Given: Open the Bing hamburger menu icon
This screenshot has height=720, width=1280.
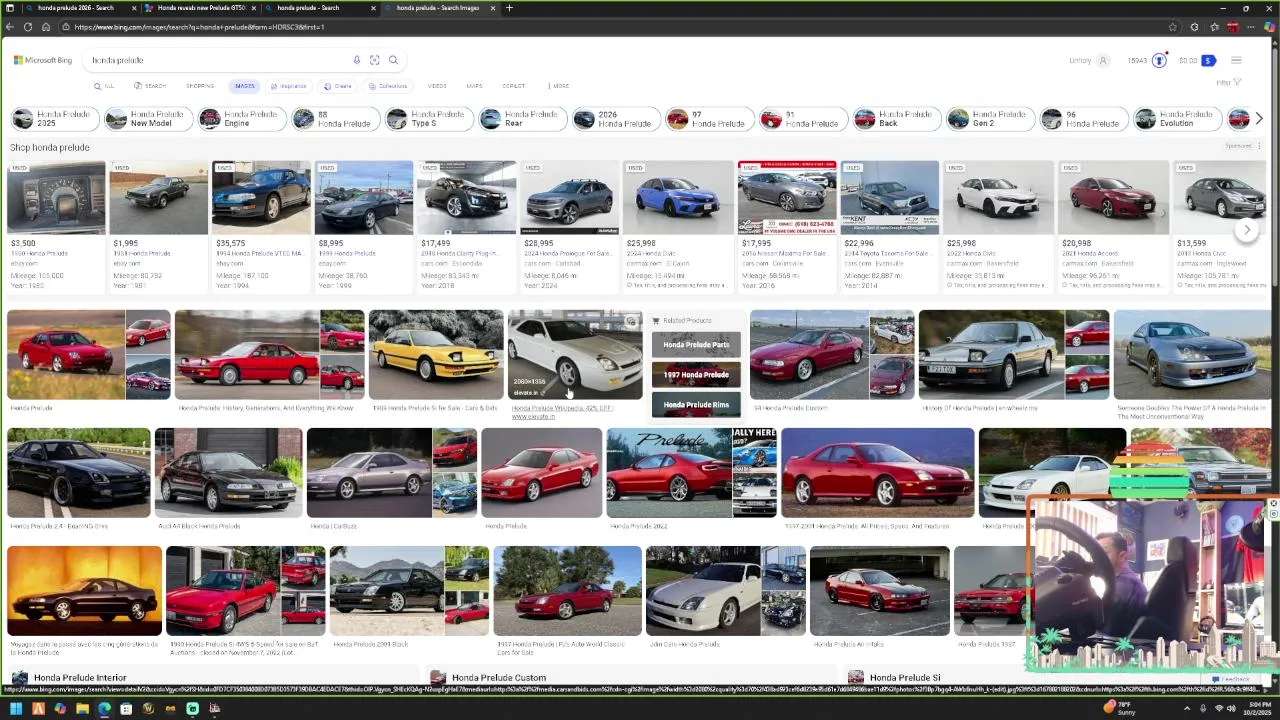Looking at the screenshot, I should [1236, 60].
